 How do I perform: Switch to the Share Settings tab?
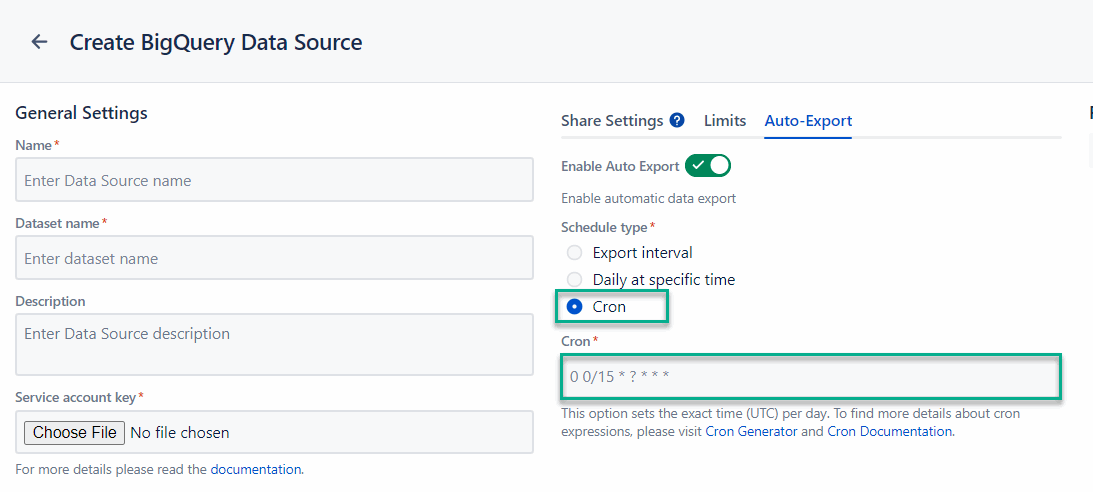click(612, 121)
